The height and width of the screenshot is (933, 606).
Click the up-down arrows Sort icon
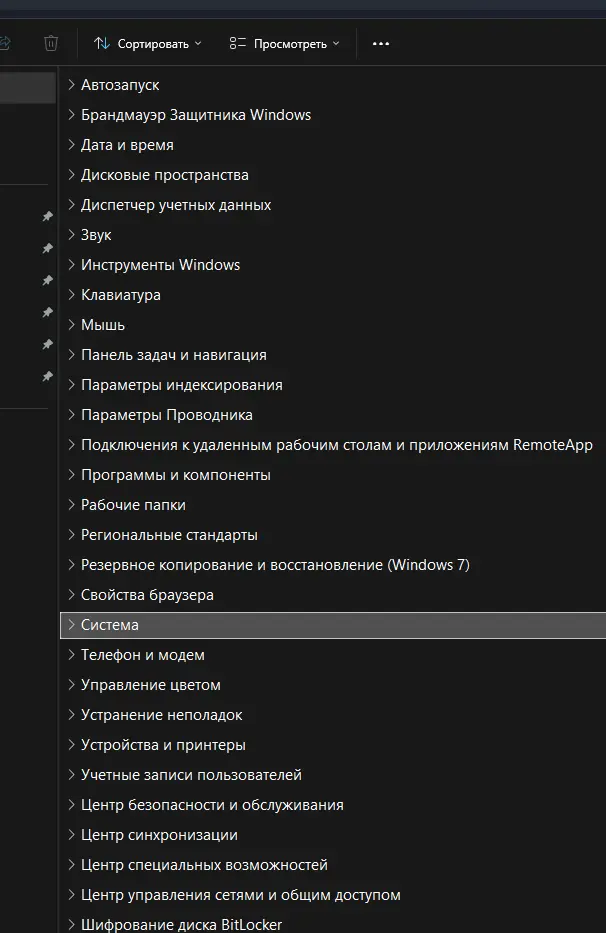point(102,43)
